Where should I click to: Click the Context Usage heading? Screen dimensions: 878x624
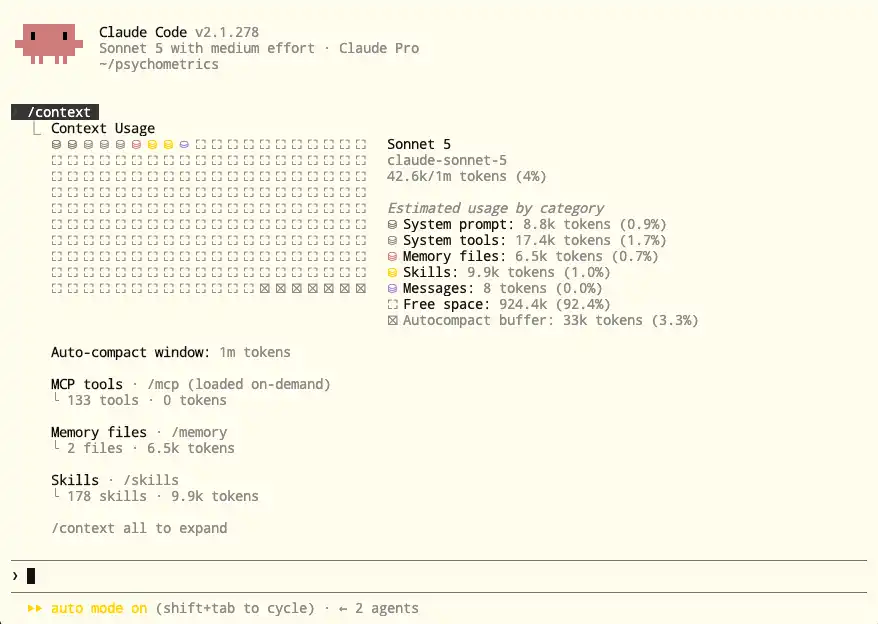tap(103, 128)
